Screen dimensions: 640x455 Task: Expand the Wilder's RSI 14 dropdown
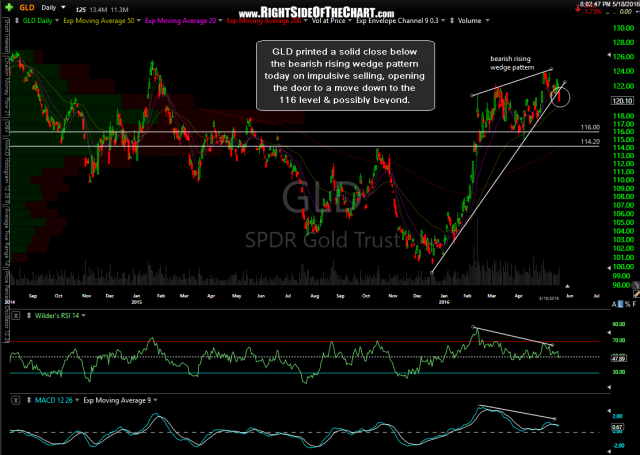pyautogui.click(x=84, y=315)
